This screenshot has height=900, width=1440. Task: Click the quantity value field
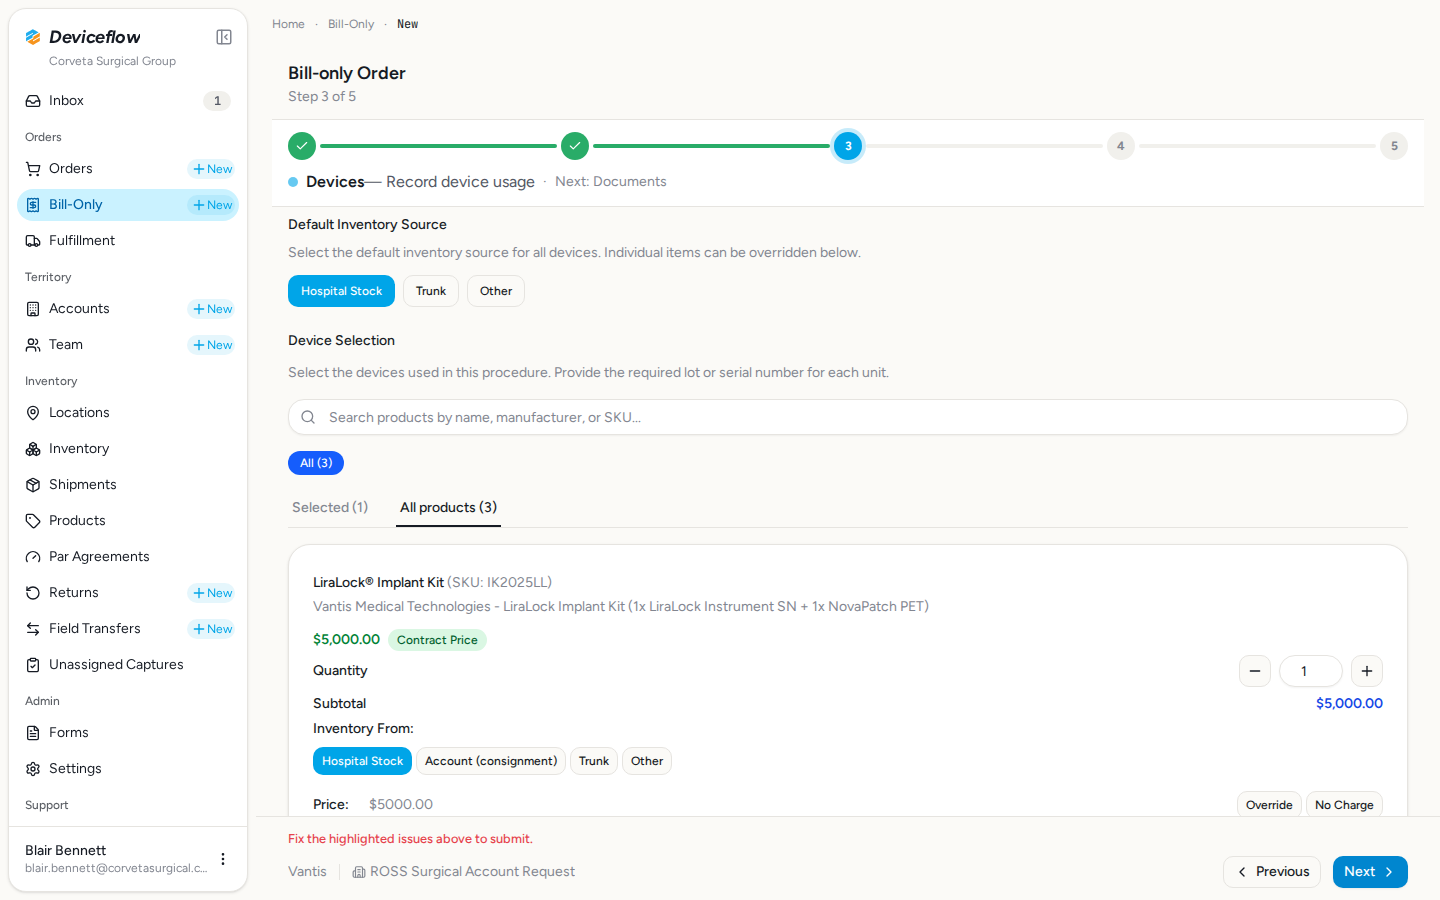click(1311, 671)
